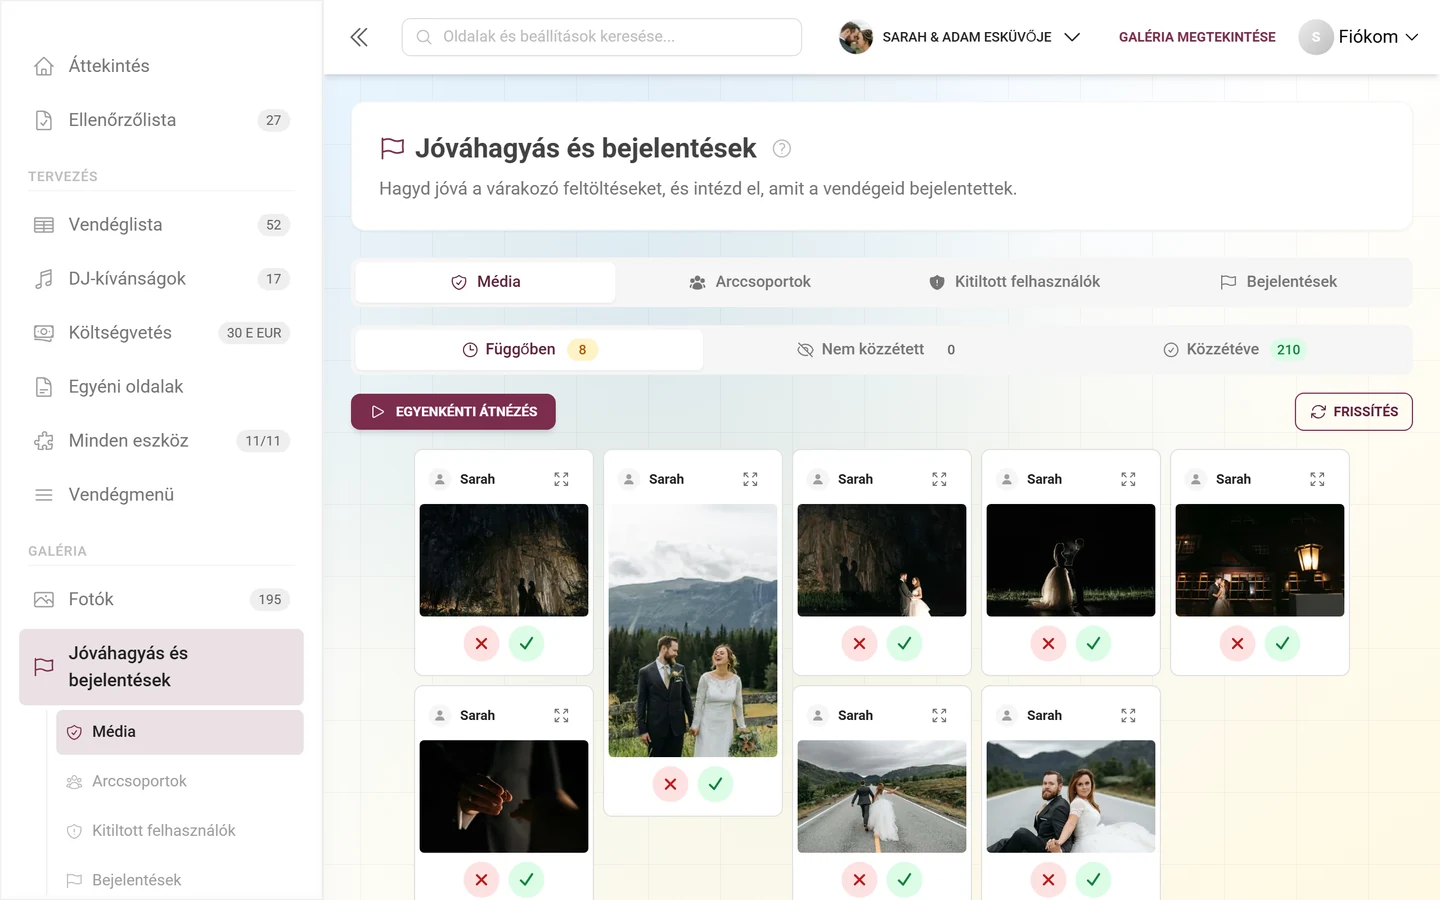Expand the bride-running-on-road photo fullscreen
The width and height of the screenshot is (1440, 900).
point(939,716)
